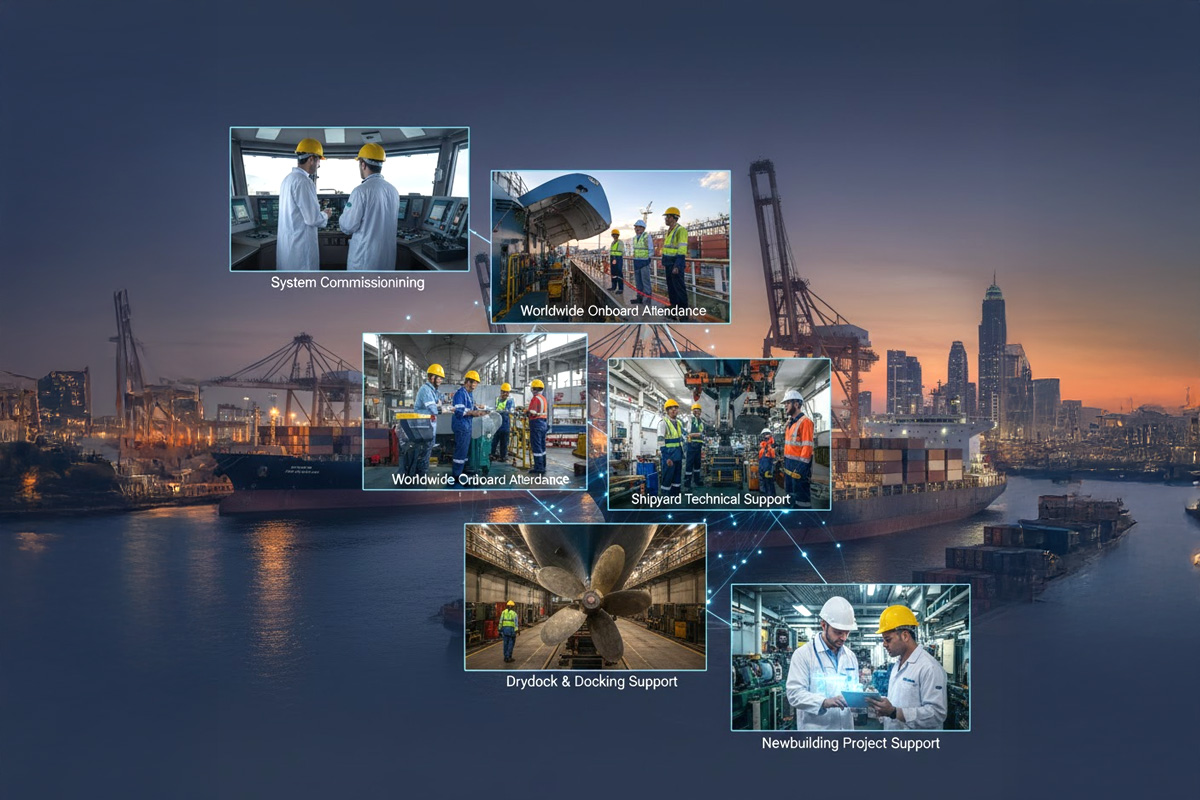The image size is (1200, 800).
Task: Select the ship deck photo with blue lifeboat
Action: coord(610,240)
